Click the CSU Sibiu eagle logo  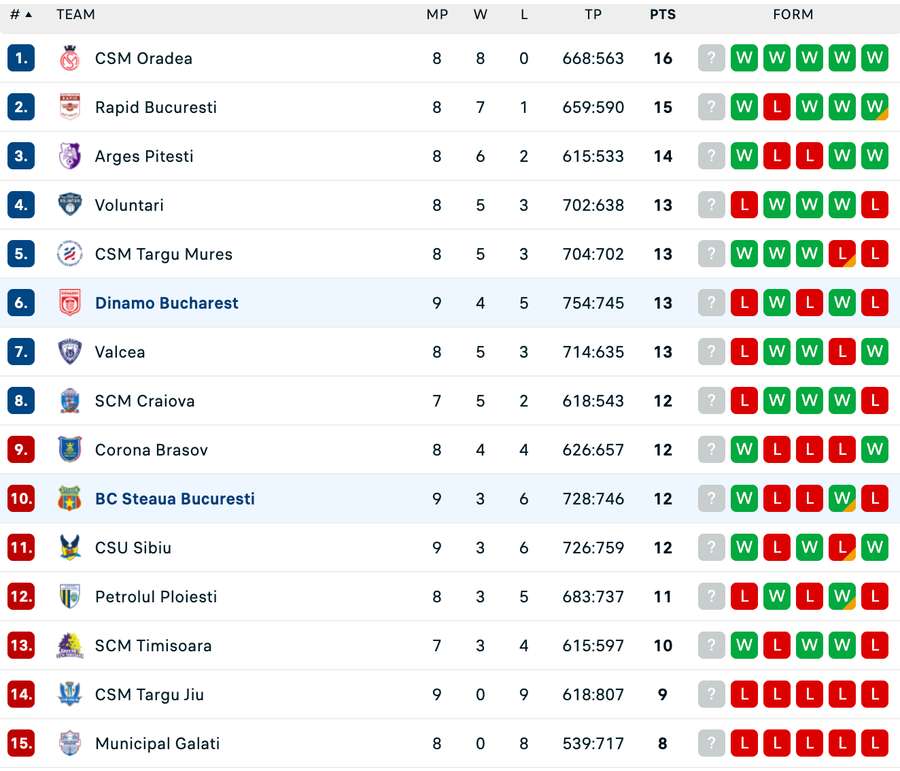pos(69,547)
